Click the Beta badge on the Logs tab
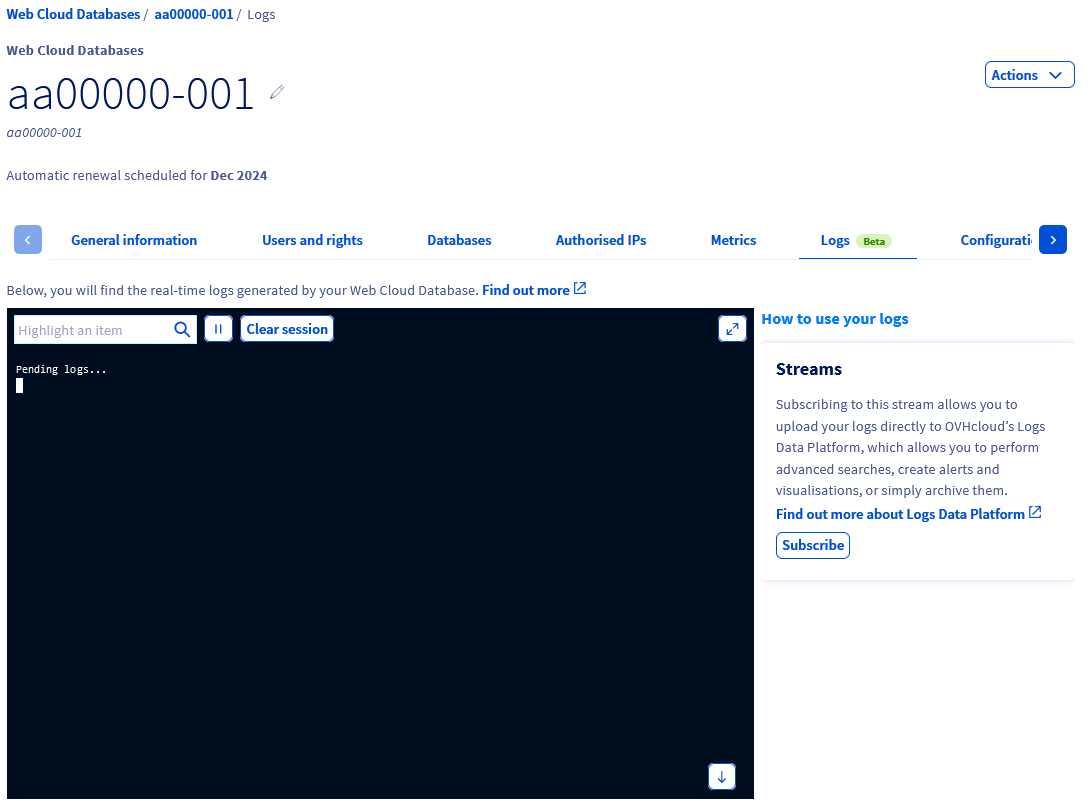 click(x=873, y=240)
